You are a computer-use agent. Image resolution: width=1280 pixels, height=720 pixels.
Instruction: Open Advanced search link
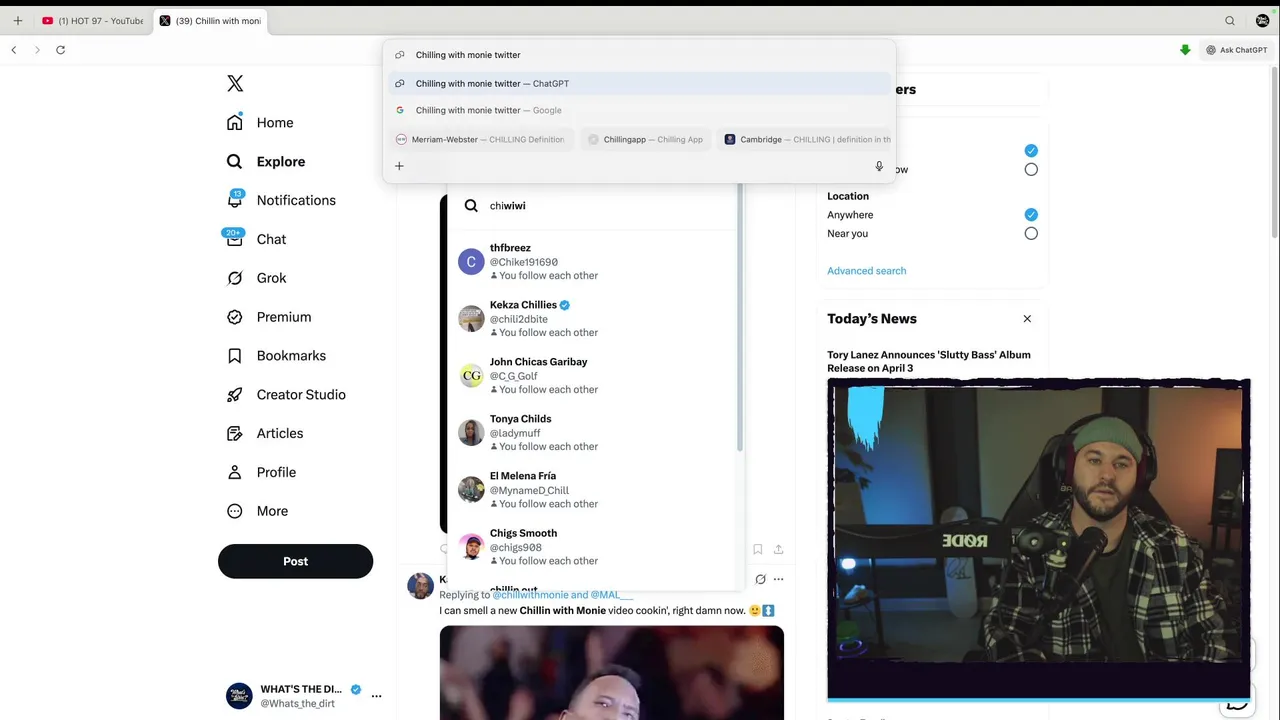pyautogui.click(x=866, y=271)
